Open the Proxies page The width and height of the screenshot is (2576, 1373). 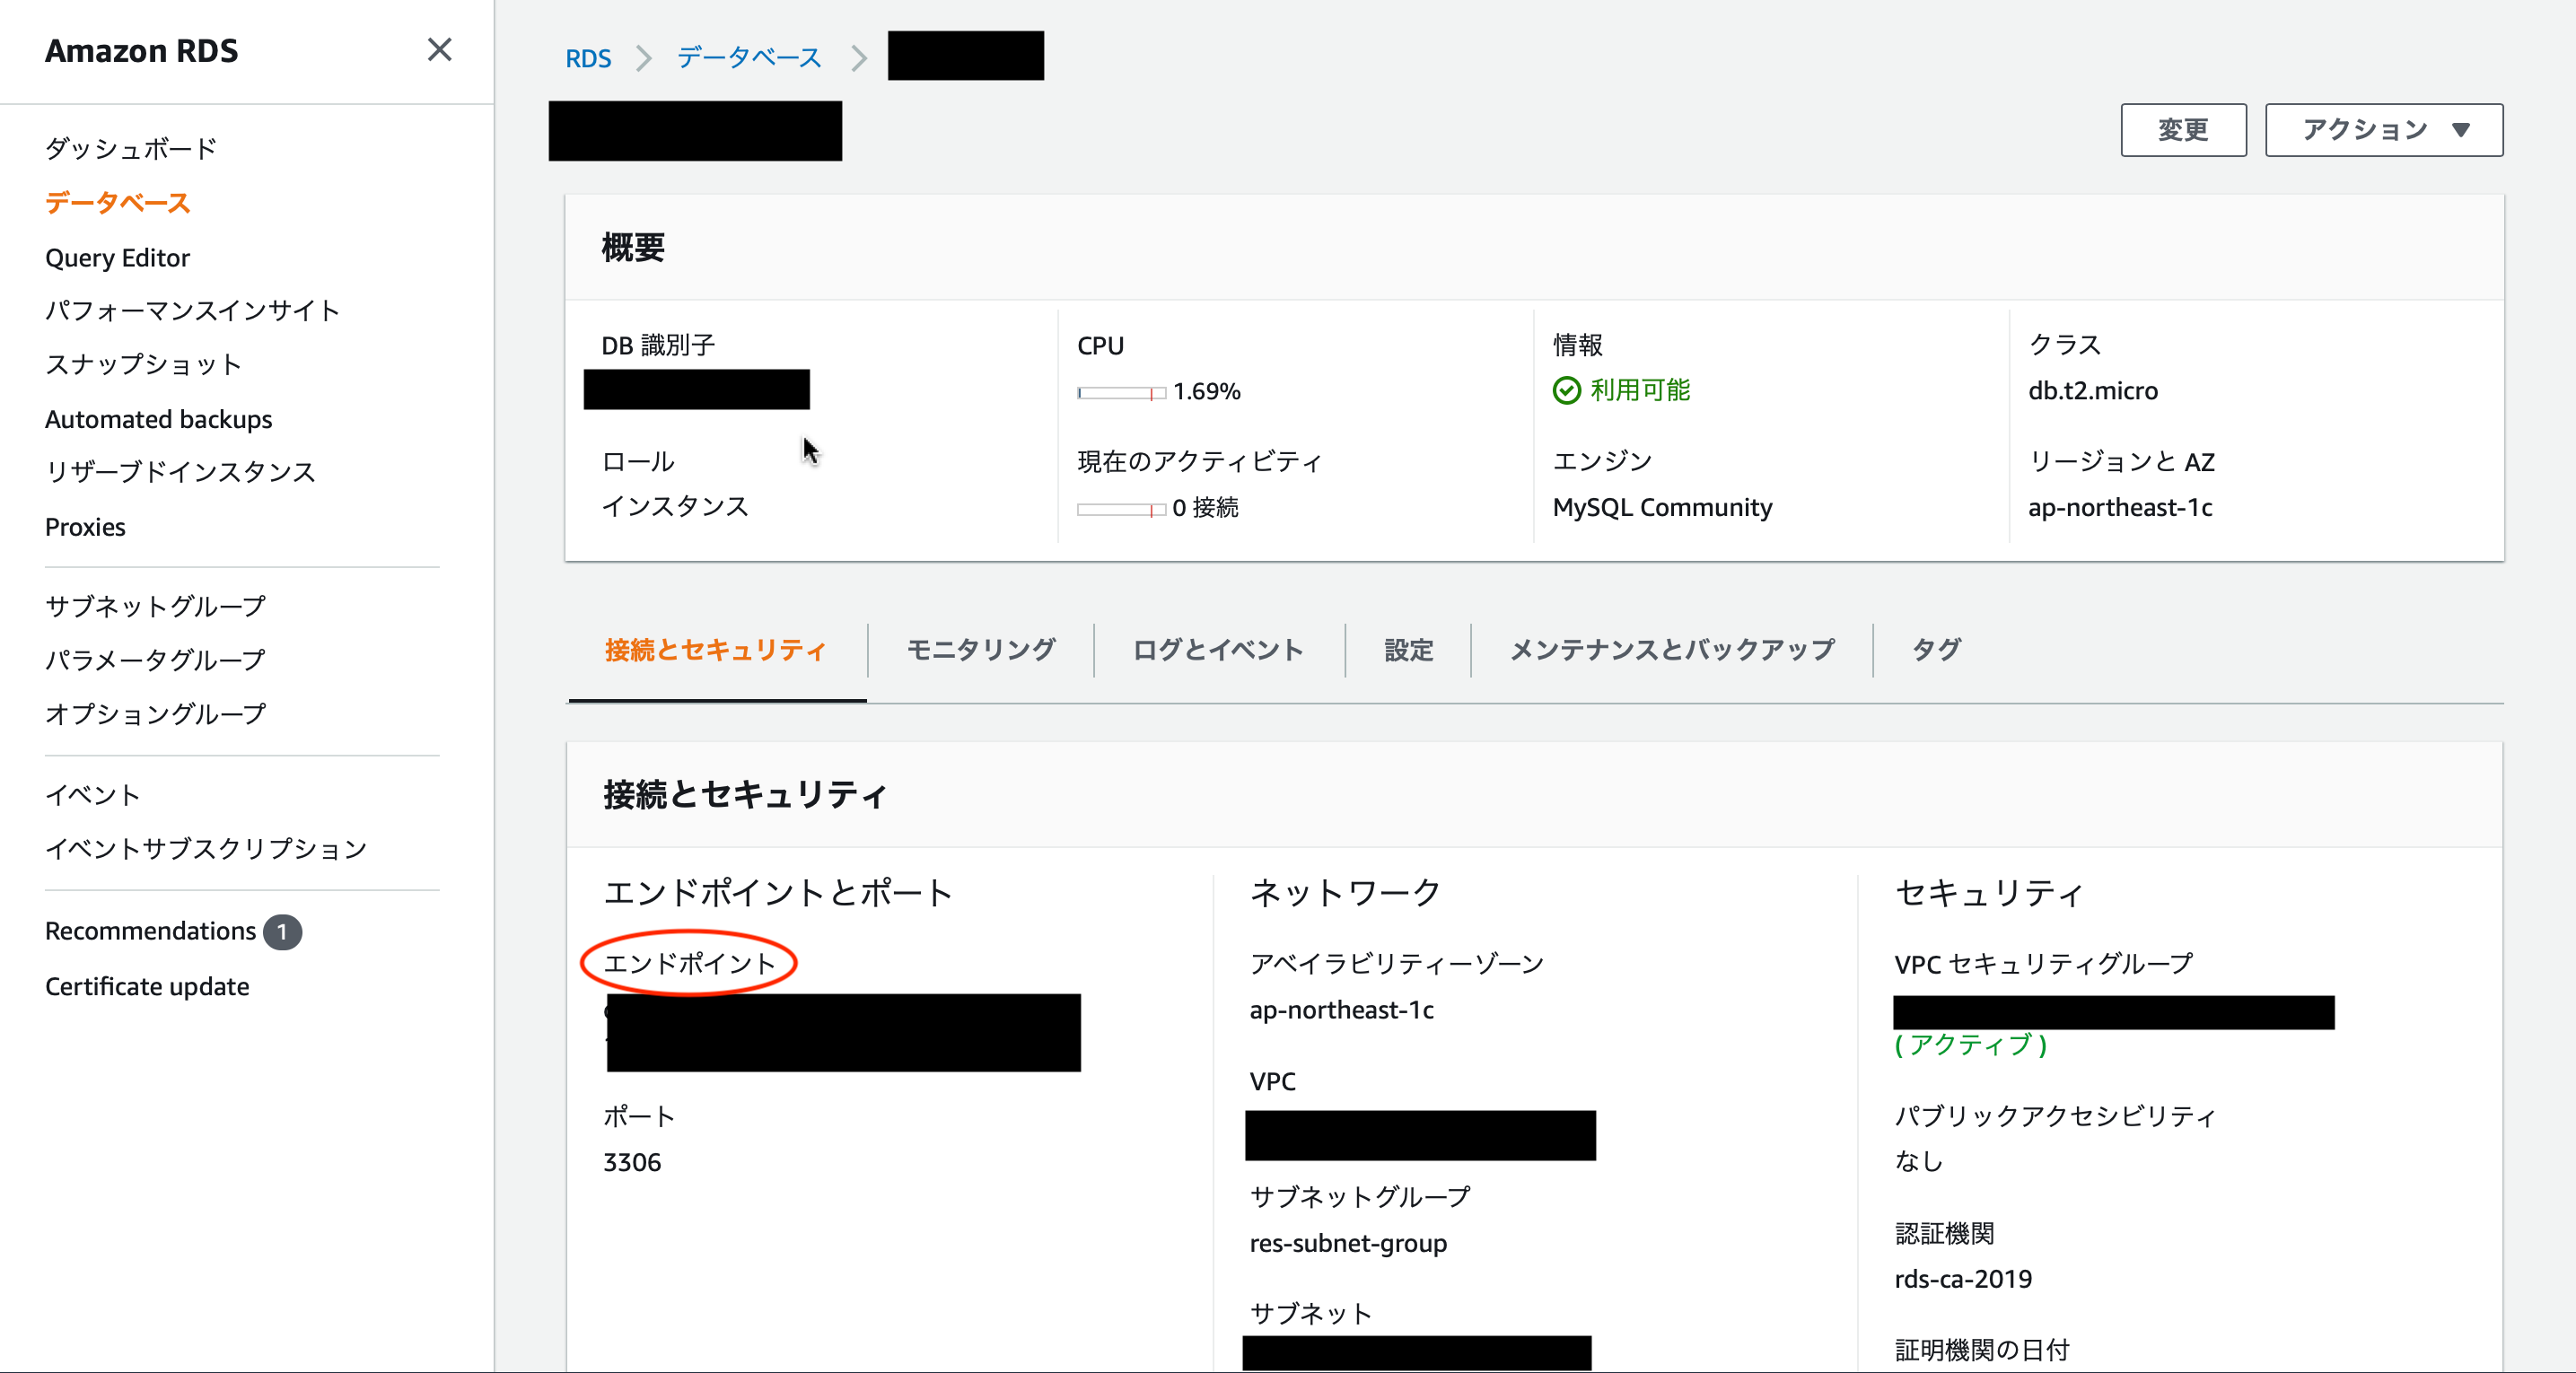coord(85,526)
